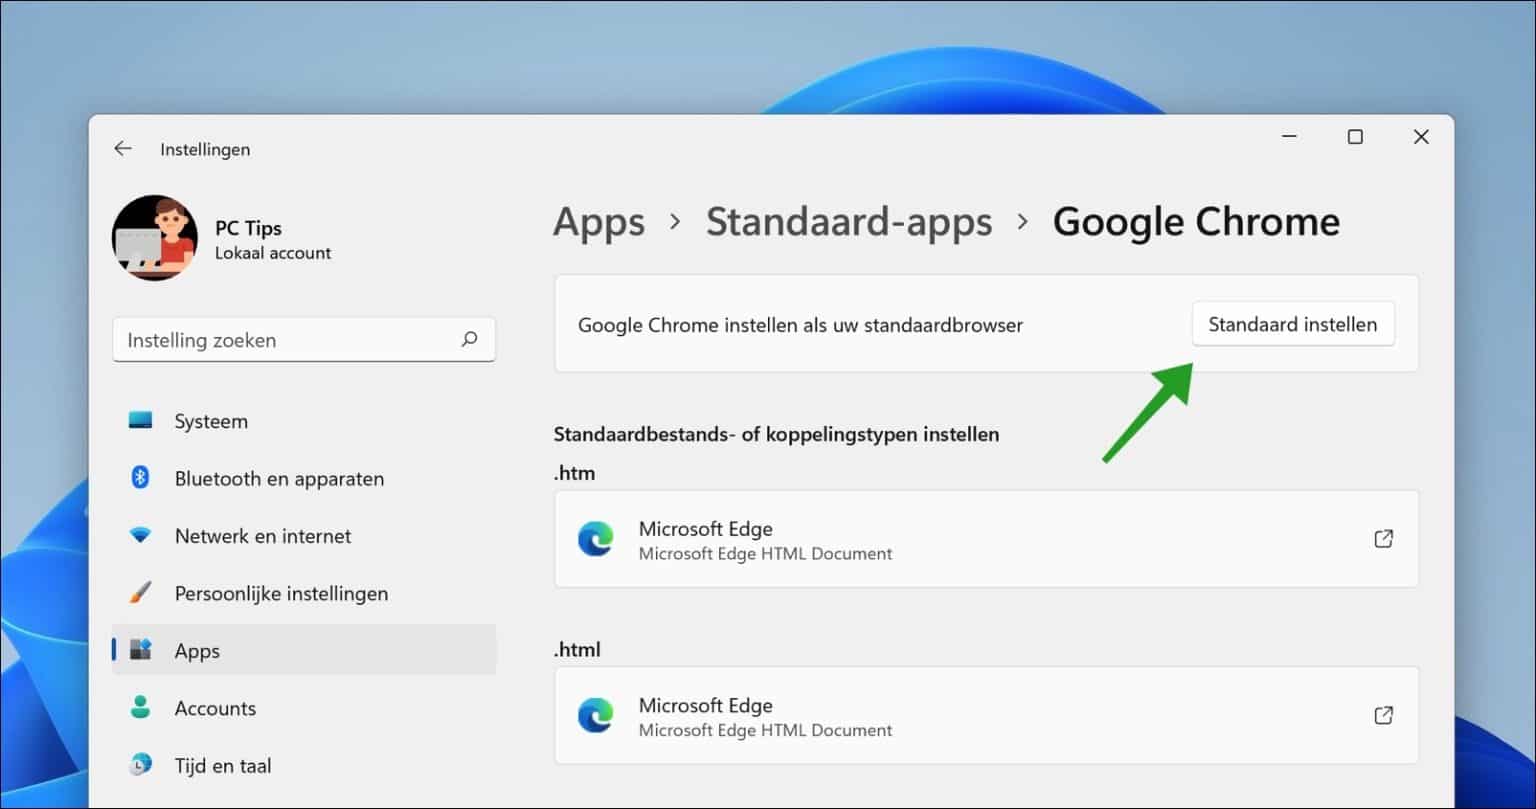Click the Netwerk en internet Wi-Fi icon
The width and height of the screenshot is (1536, 809).
coord(139,535)
